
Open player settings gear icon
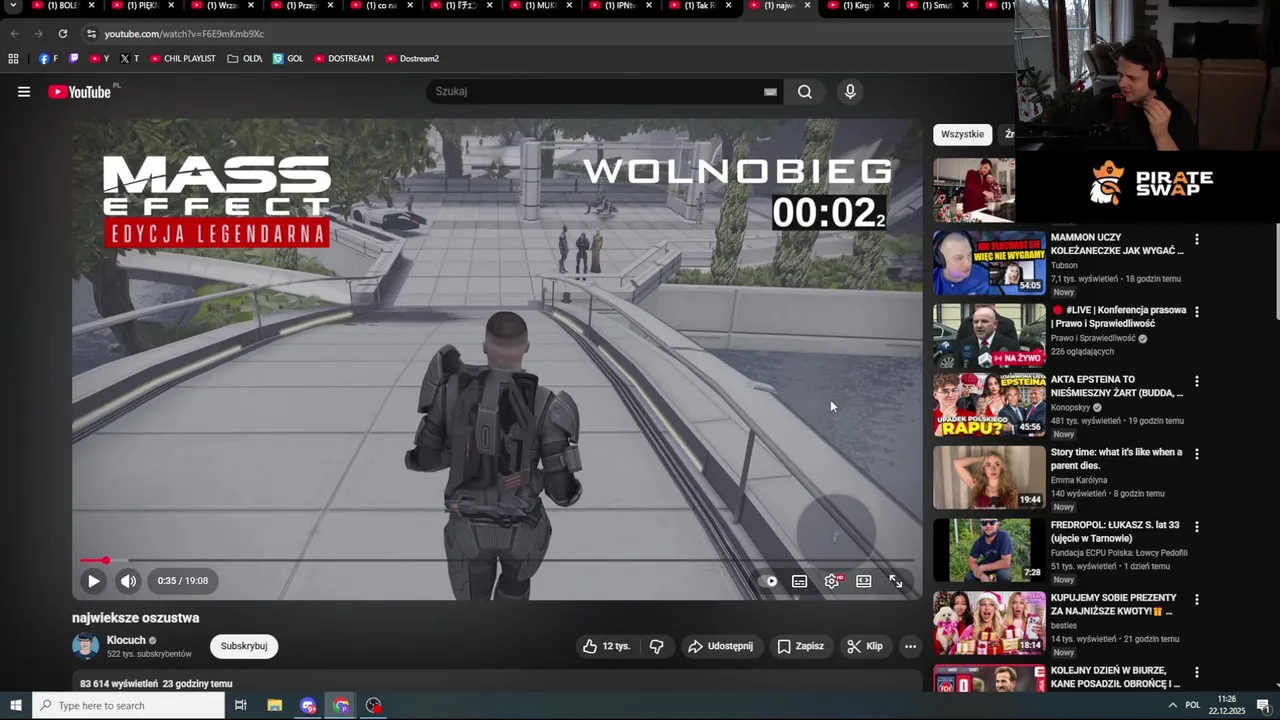point(832,581)
